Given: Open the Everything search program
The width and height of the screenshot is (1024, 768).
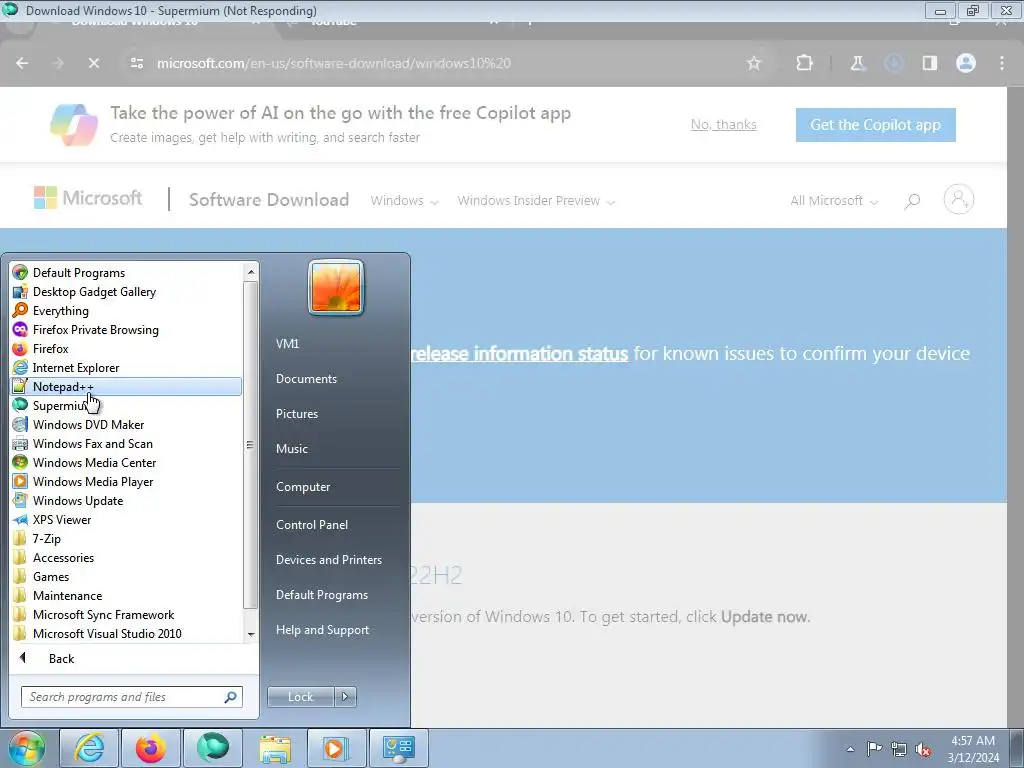Looking at the screenshot, I should click(127, 310).
